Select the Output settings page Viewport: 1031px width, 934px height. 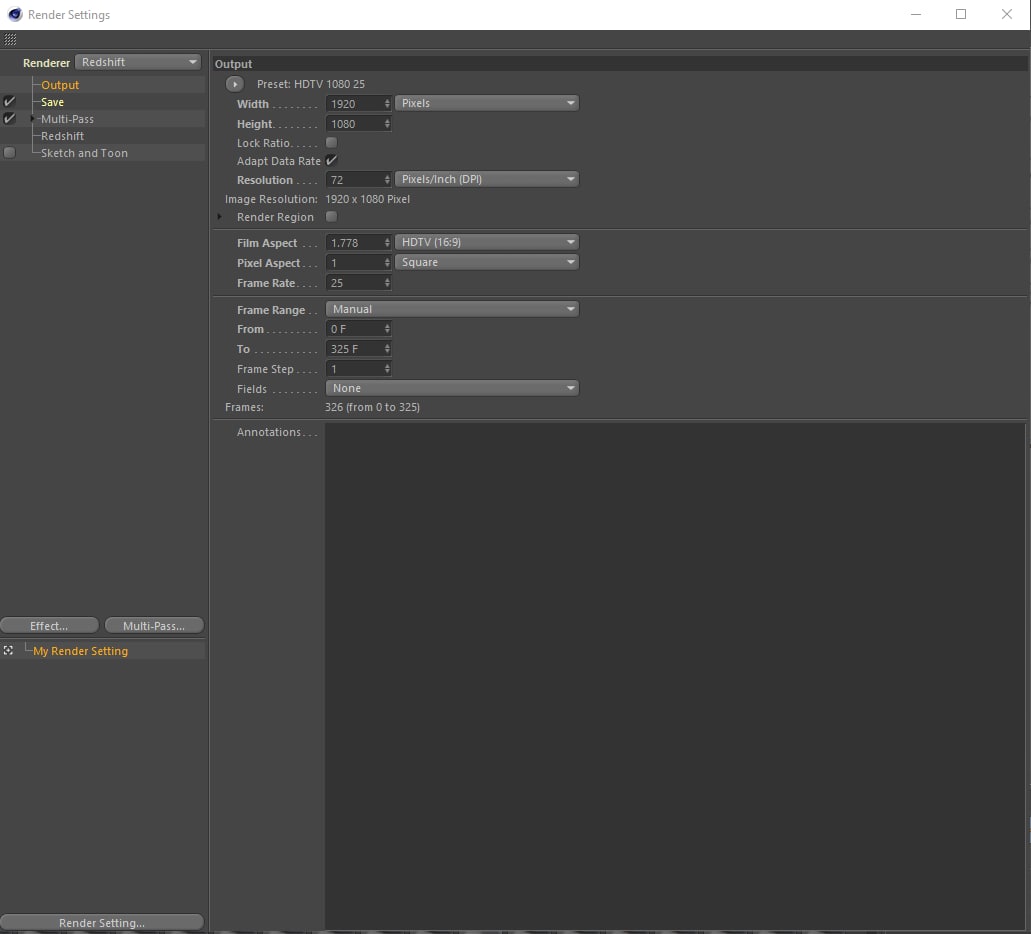pos(60,85)
